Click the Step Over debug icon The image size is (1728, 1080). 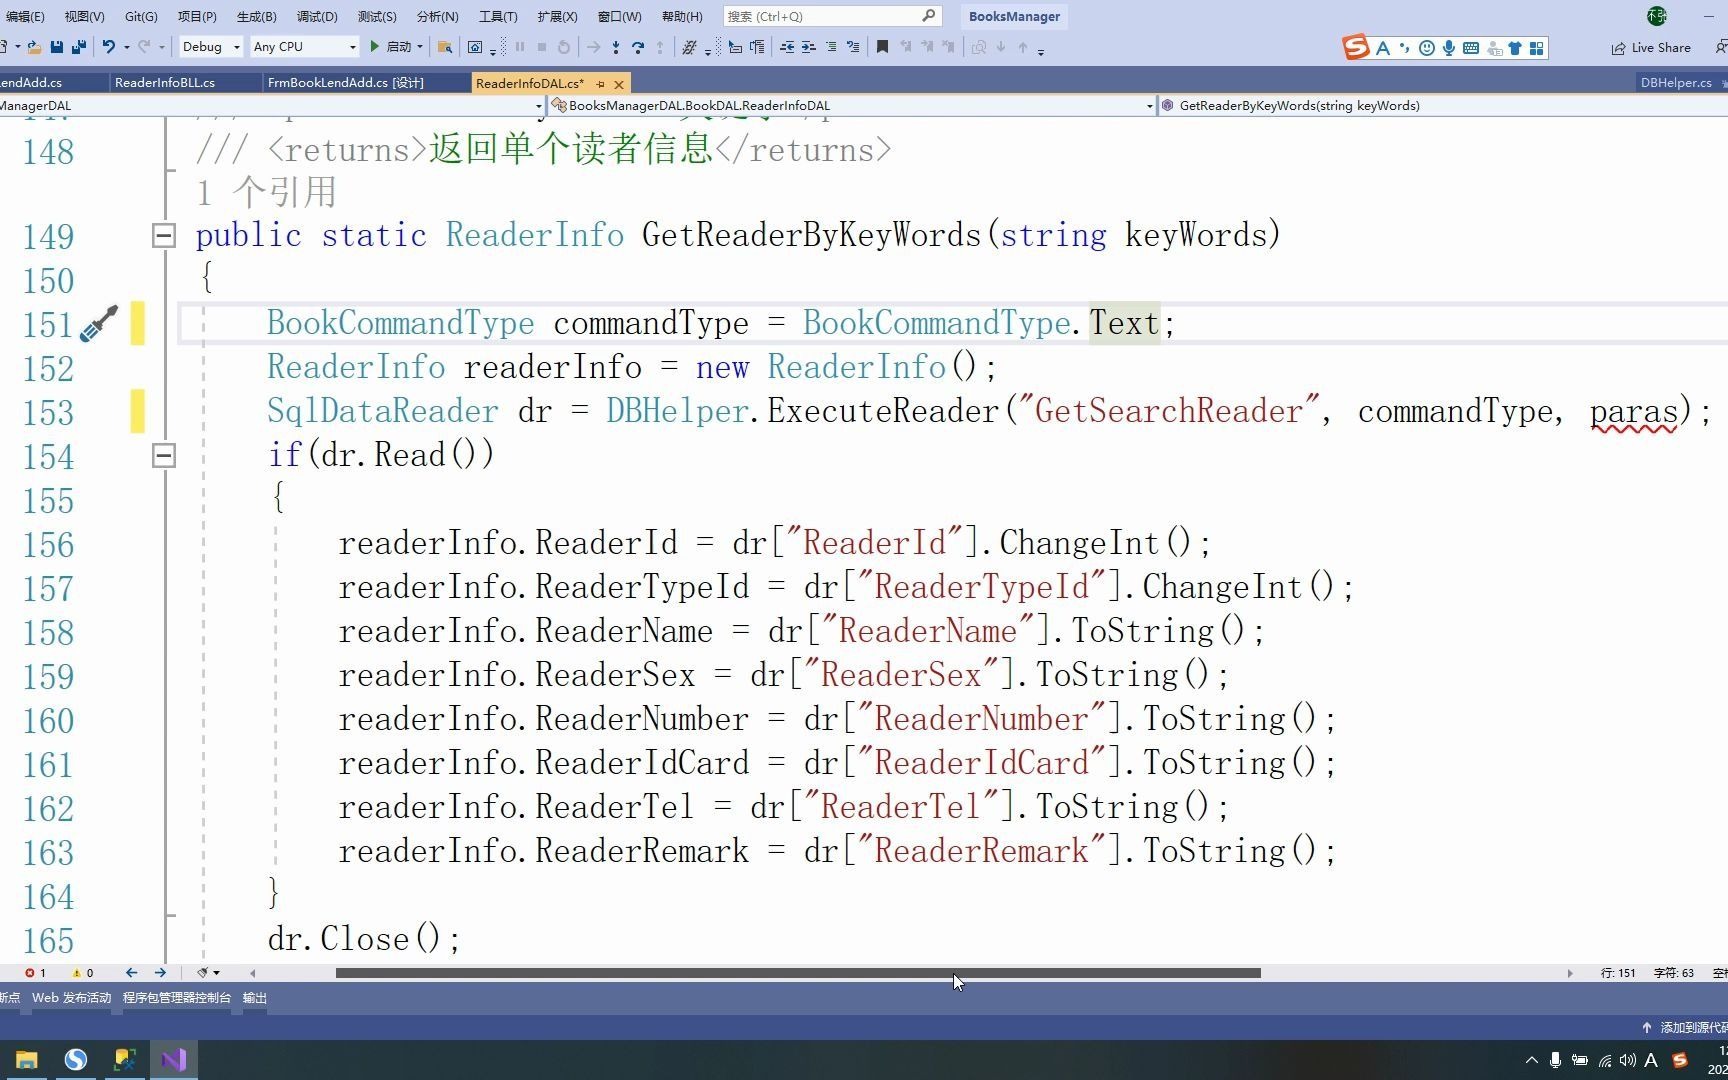pyautogui.click(x=638, y=47)
